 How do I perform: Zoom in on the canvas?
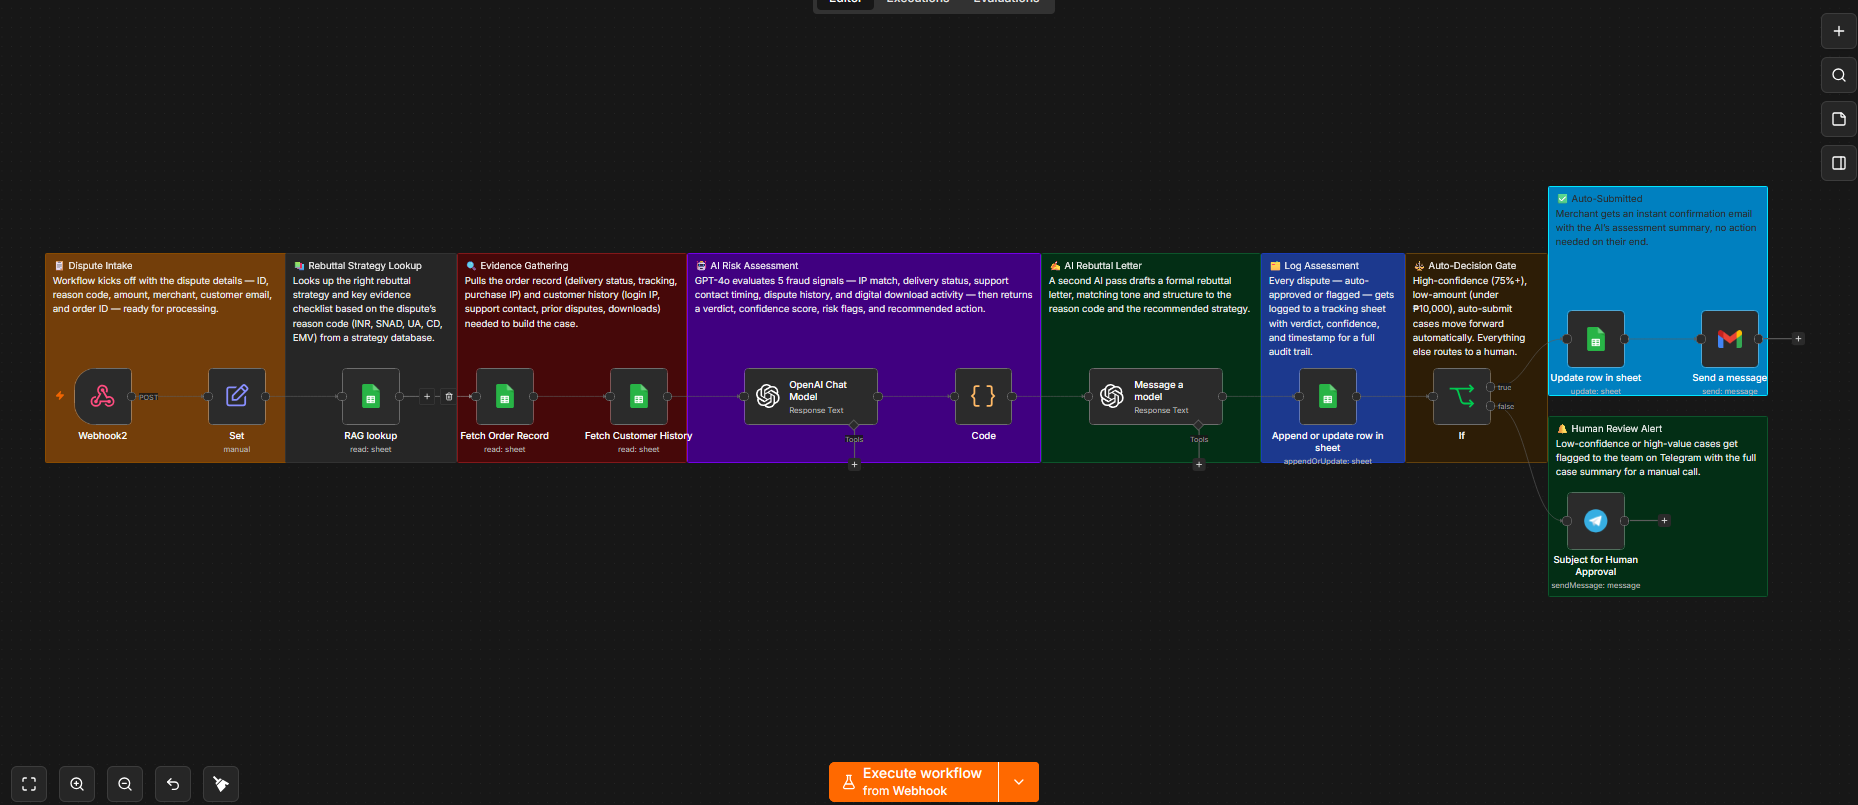[77, 784]
